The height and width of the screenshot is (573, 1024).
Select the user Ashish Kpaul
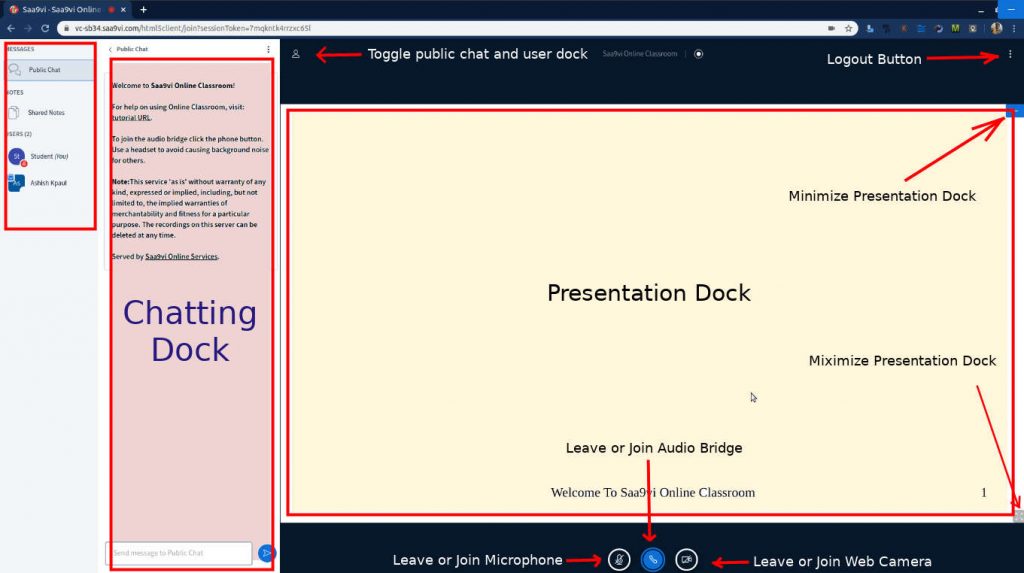[47, 183]
